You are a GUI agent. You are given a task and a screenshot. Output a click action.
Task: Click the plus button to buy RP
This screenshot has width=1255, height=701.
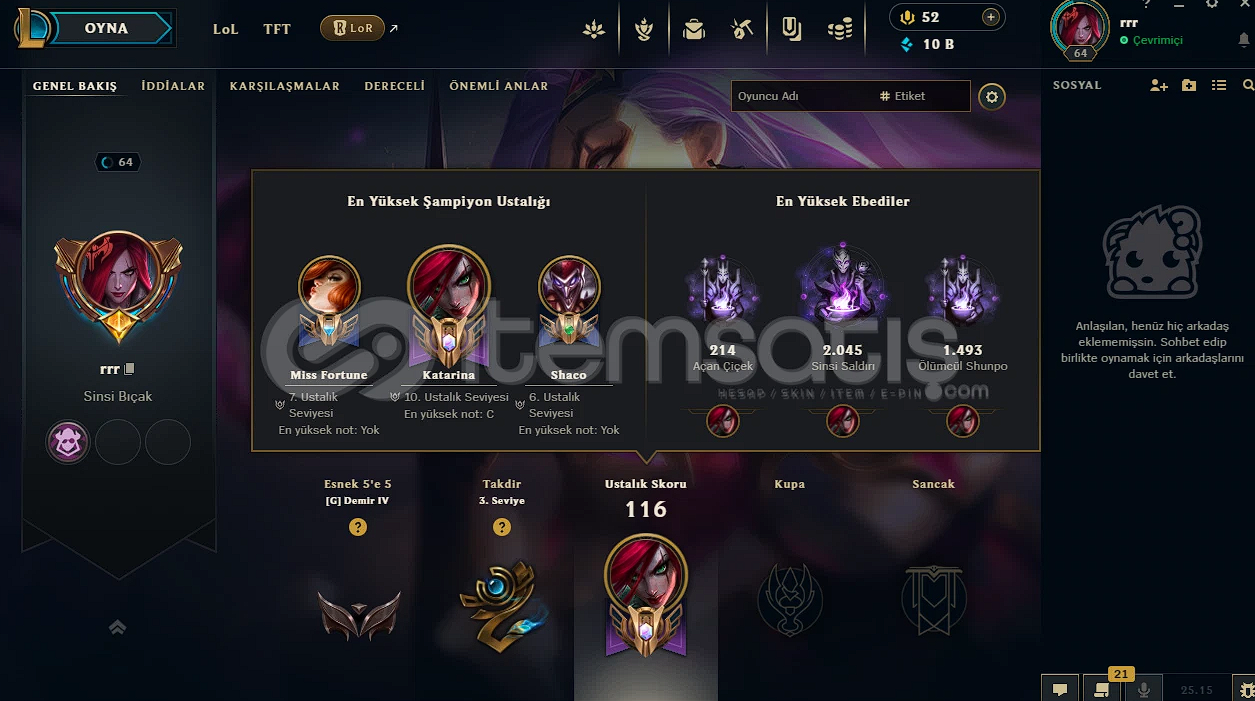pyautogui.click(x=991, y=17)
